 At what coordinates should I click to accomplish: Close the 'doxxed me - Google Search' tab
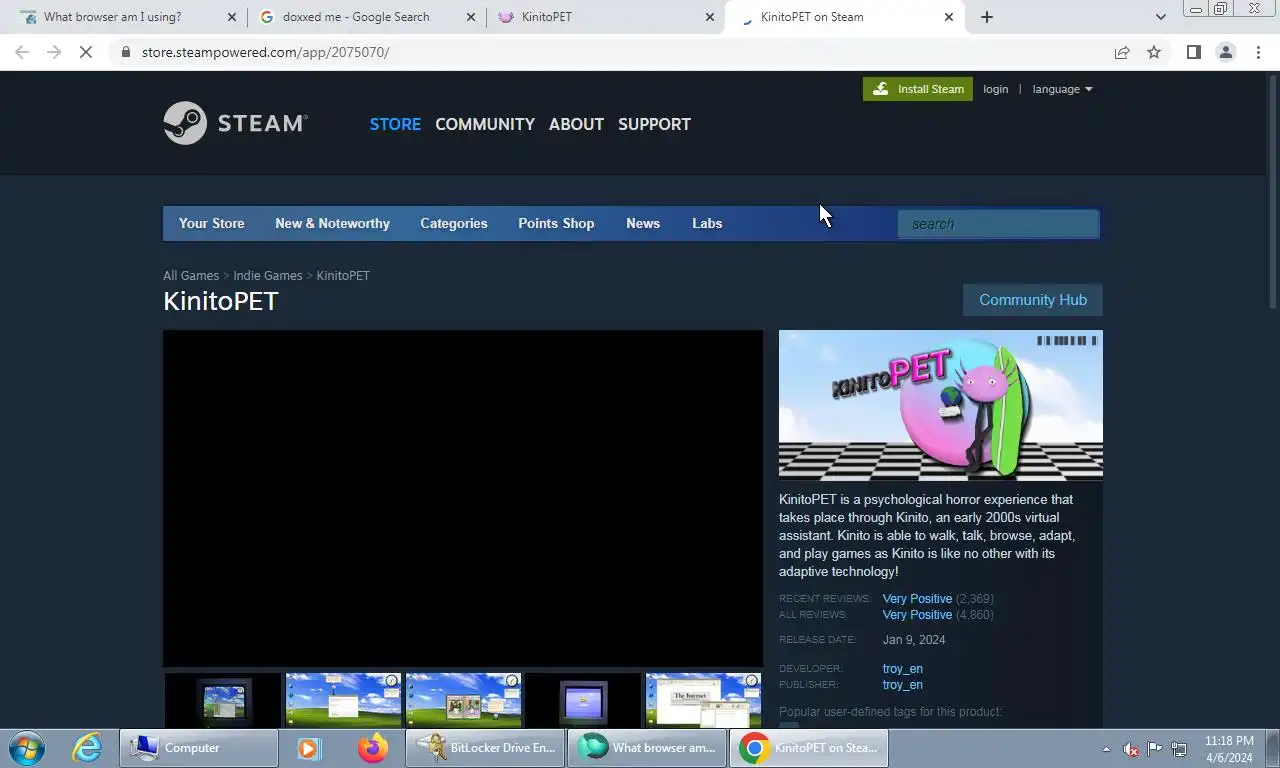pos(471,17)
